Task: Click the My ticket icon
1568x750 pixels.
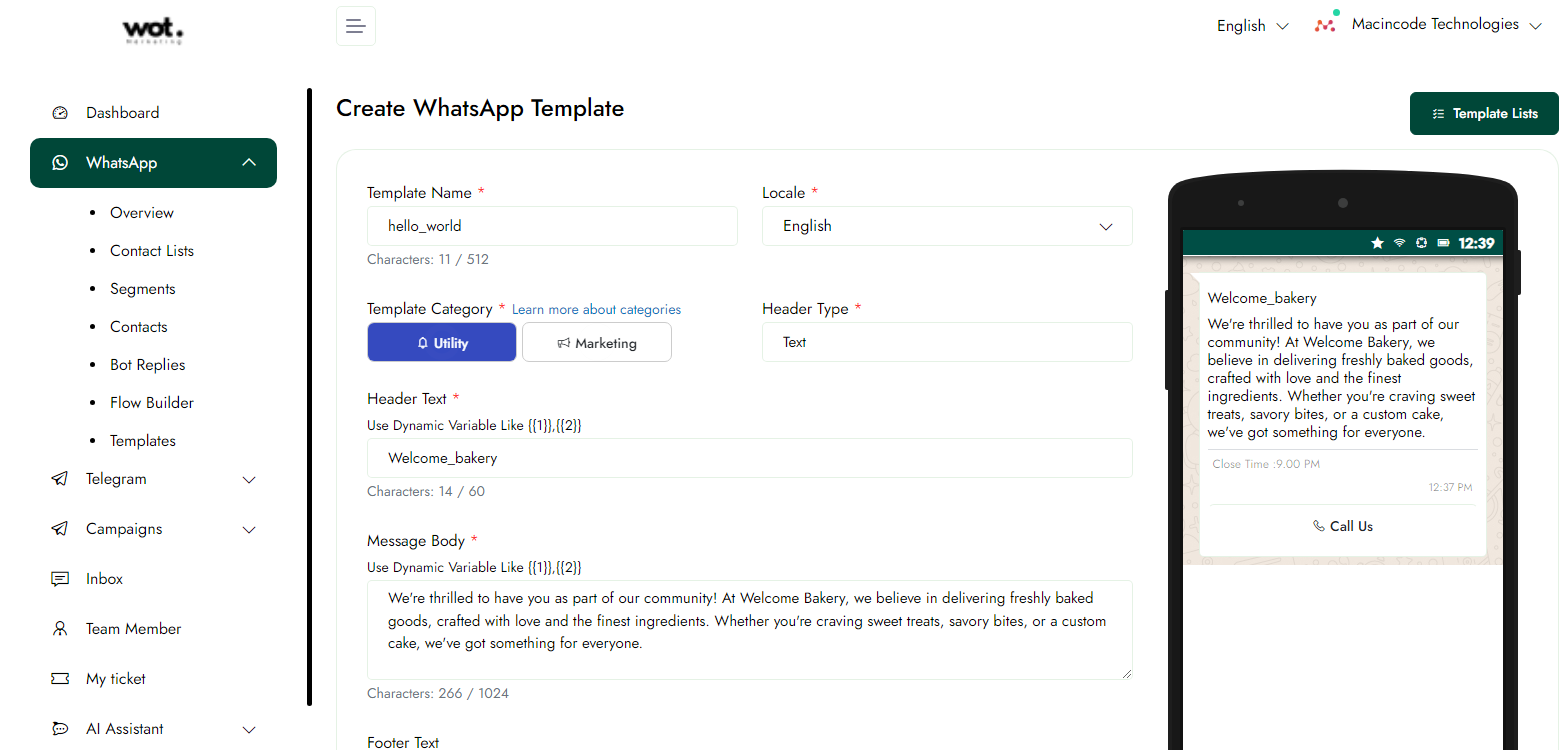Action: click(60, 679)
